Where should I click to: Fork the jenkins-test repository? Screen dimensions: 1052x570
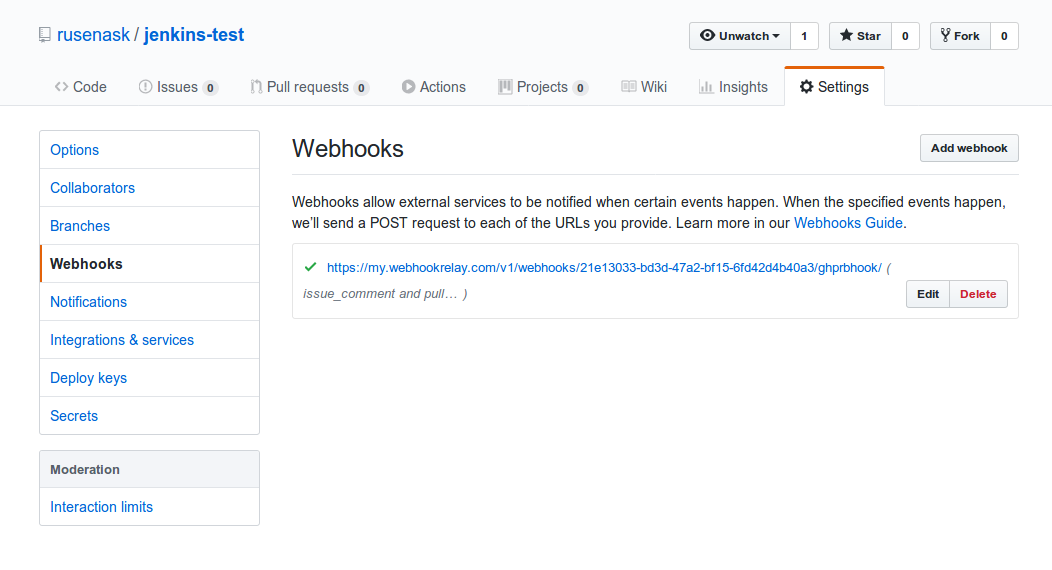960,36
